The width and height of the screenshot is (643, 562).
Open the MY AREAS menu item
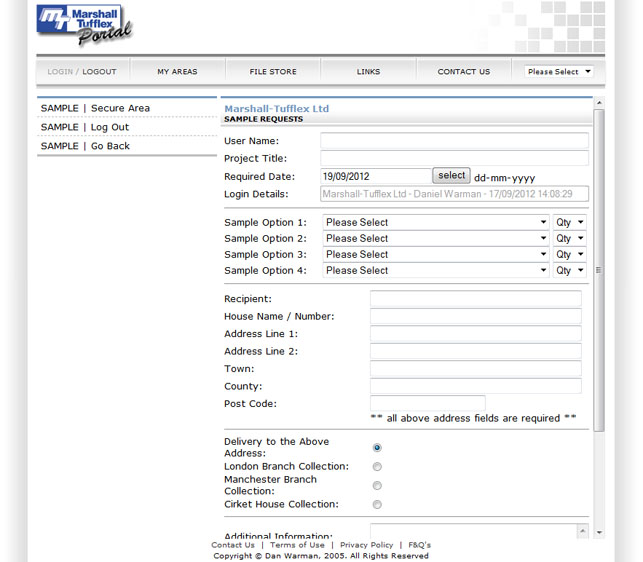(x=177, y=71)
